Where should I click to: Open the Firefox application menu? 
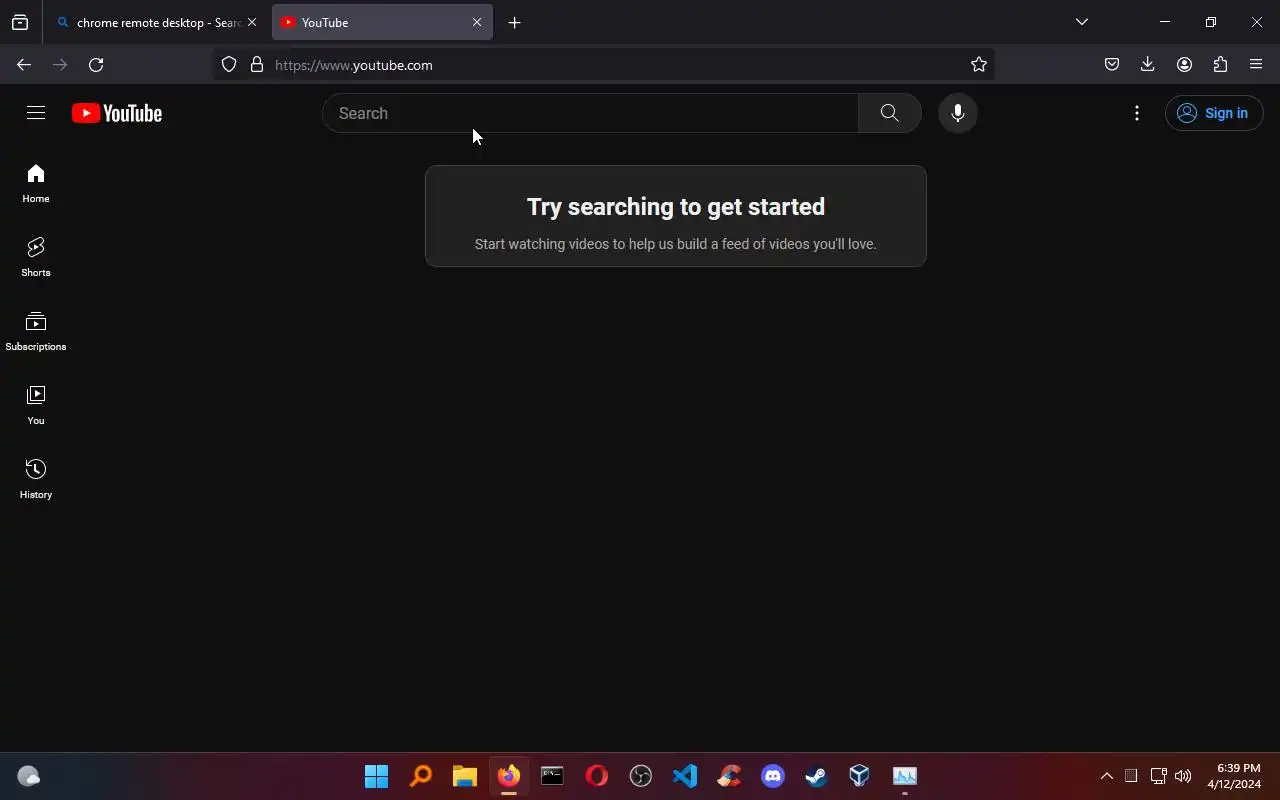pyautogui.click(x=1256, y=65)
